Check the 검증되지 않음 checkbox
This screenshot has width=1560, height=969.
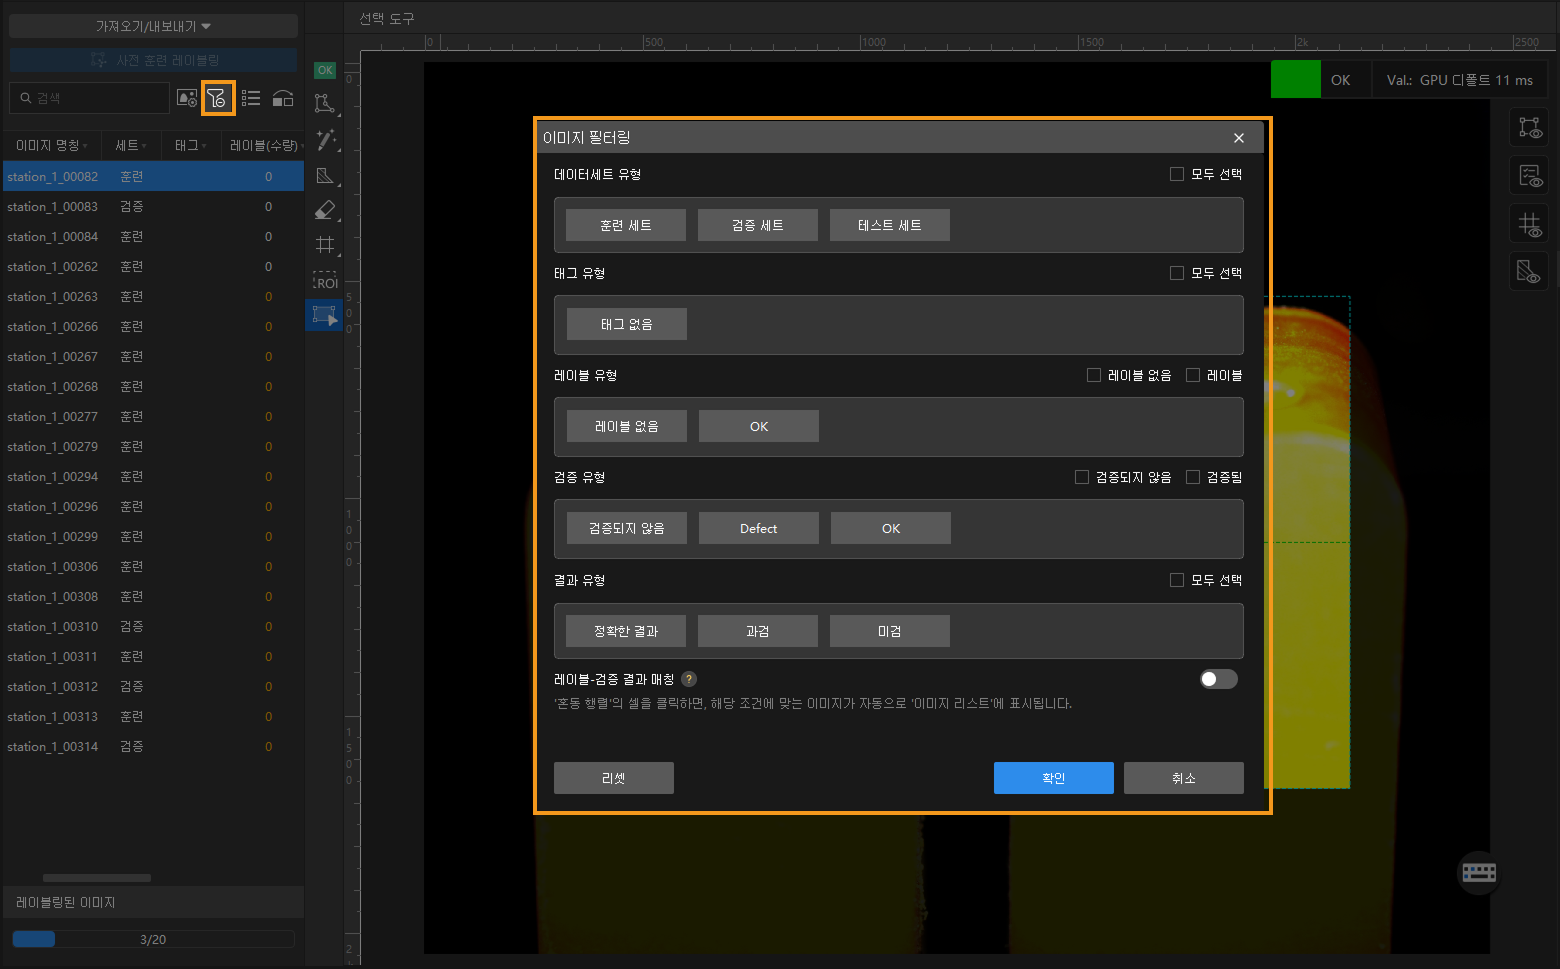pos(1082,477)
